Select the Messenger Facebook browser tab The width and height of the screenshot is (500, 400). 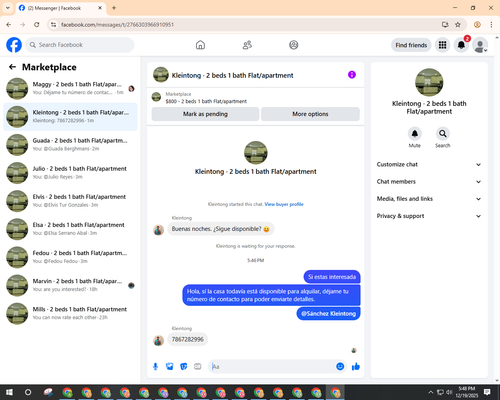tap(61, 8)
